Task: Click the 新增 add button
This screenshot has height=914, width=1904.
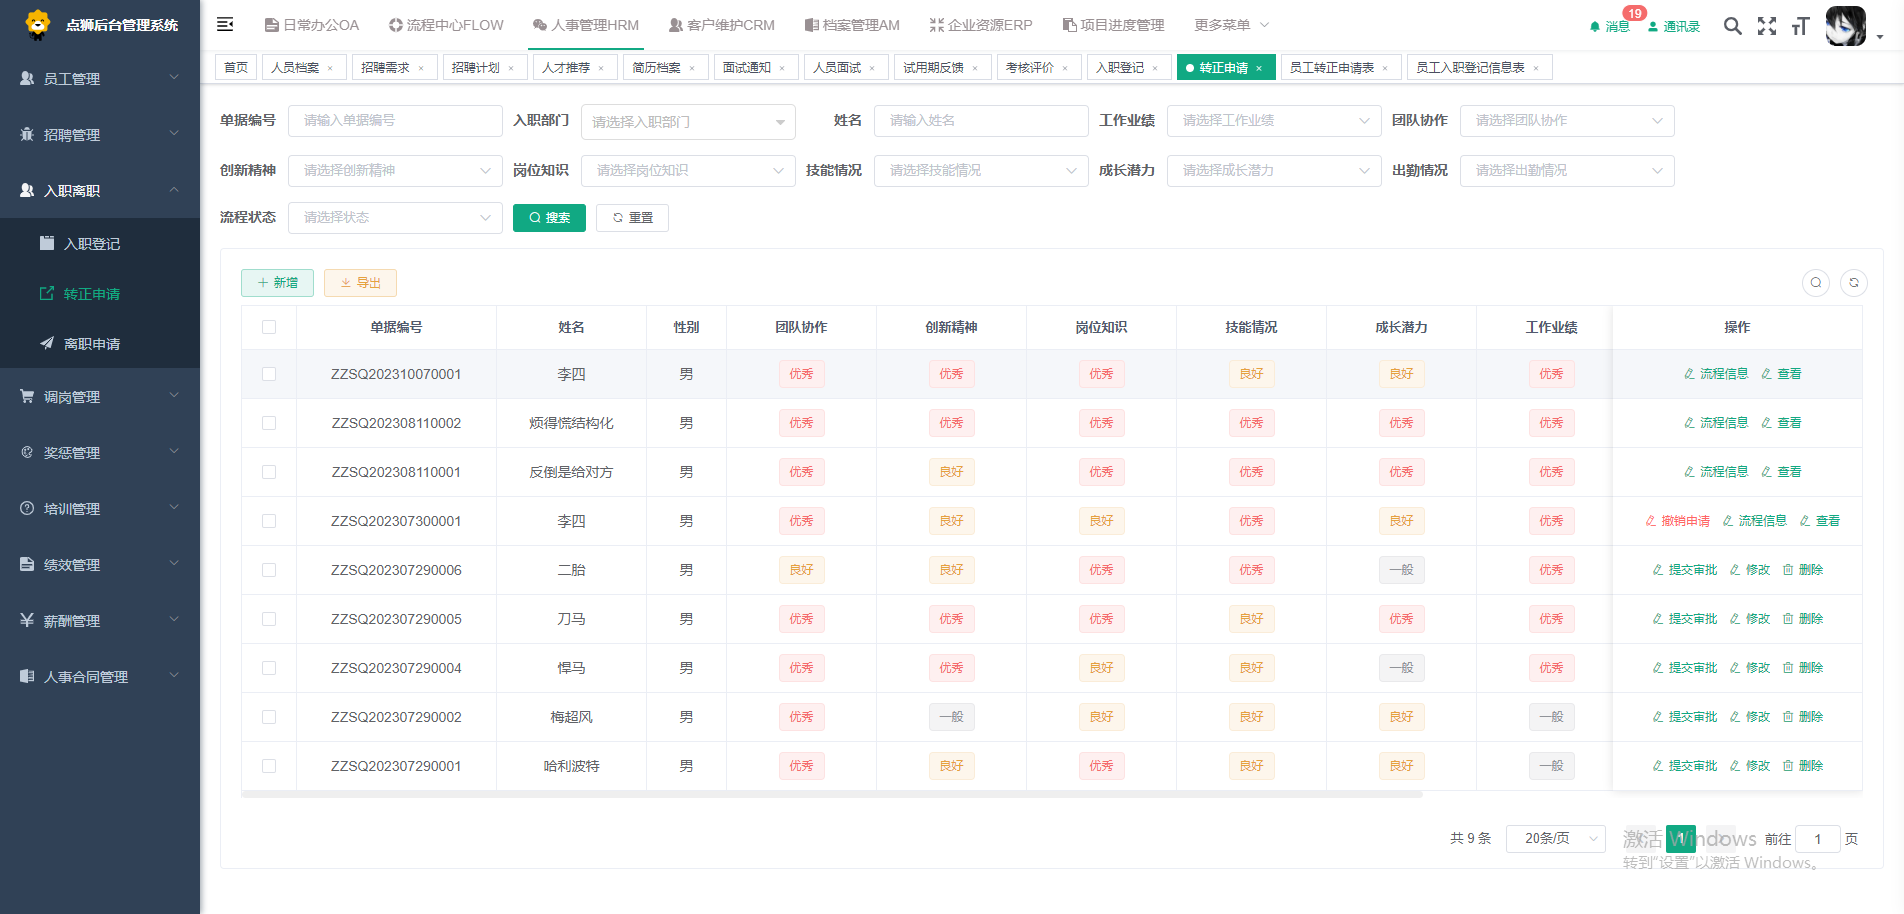Action: 277,283
